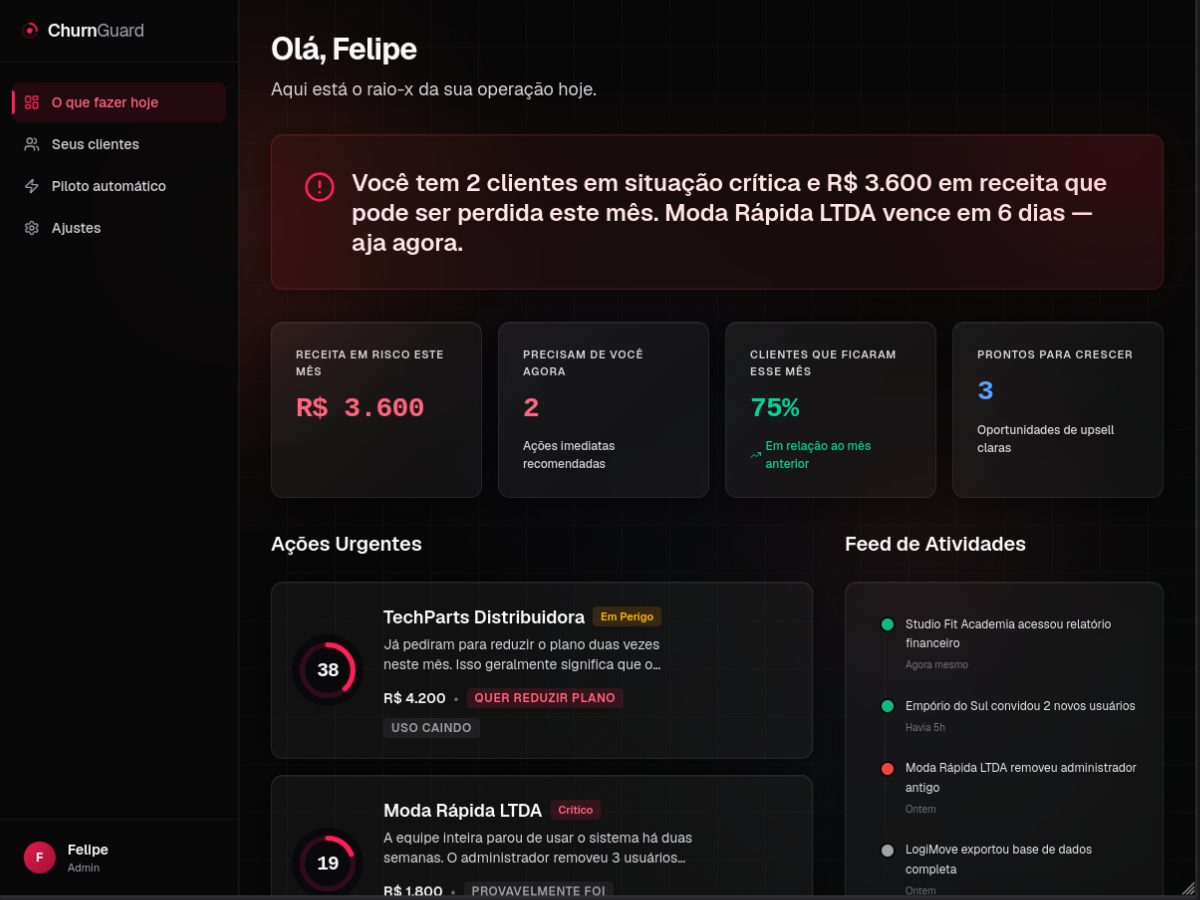This screenshot has width=1200, height=900.
Task: Go to the Piloto automático section
Action: (x=119, y=186)
